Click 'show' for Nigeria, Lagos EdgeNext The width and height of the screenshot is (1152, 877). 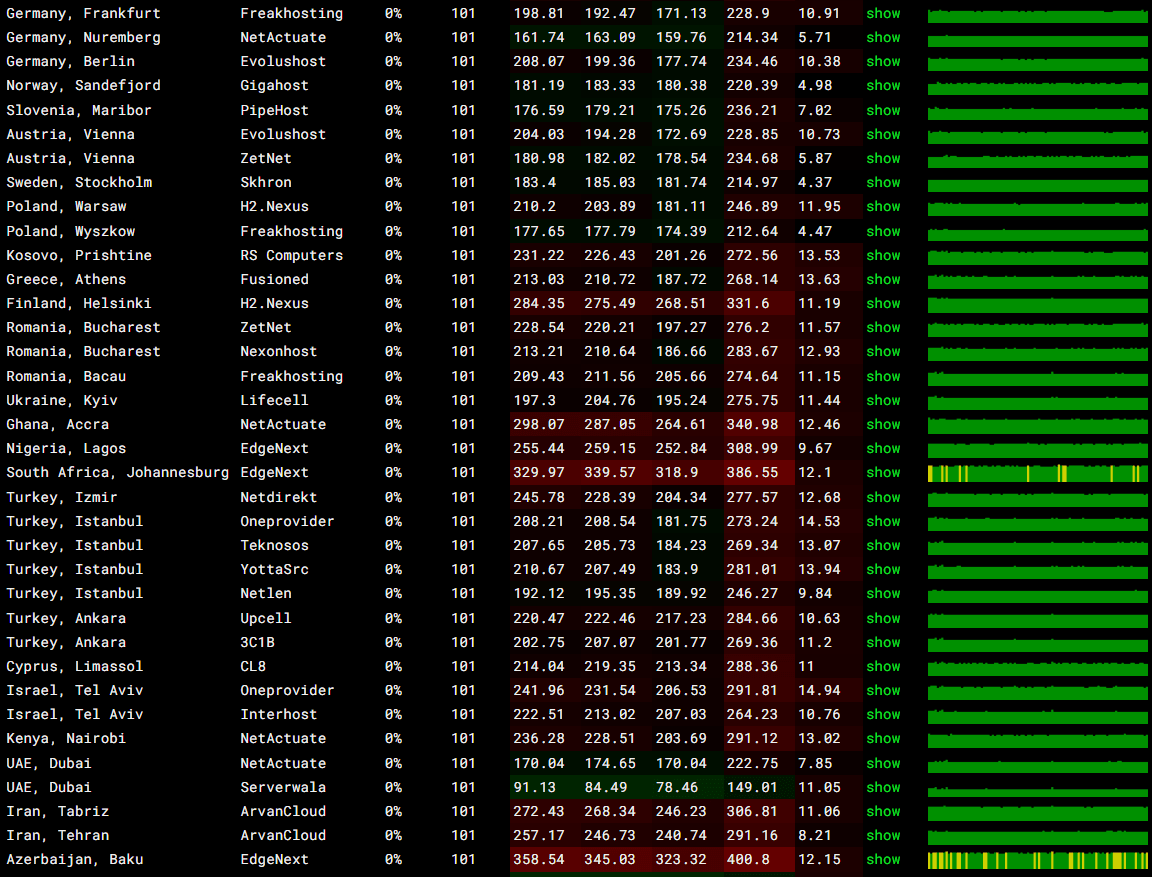(883, 448)
